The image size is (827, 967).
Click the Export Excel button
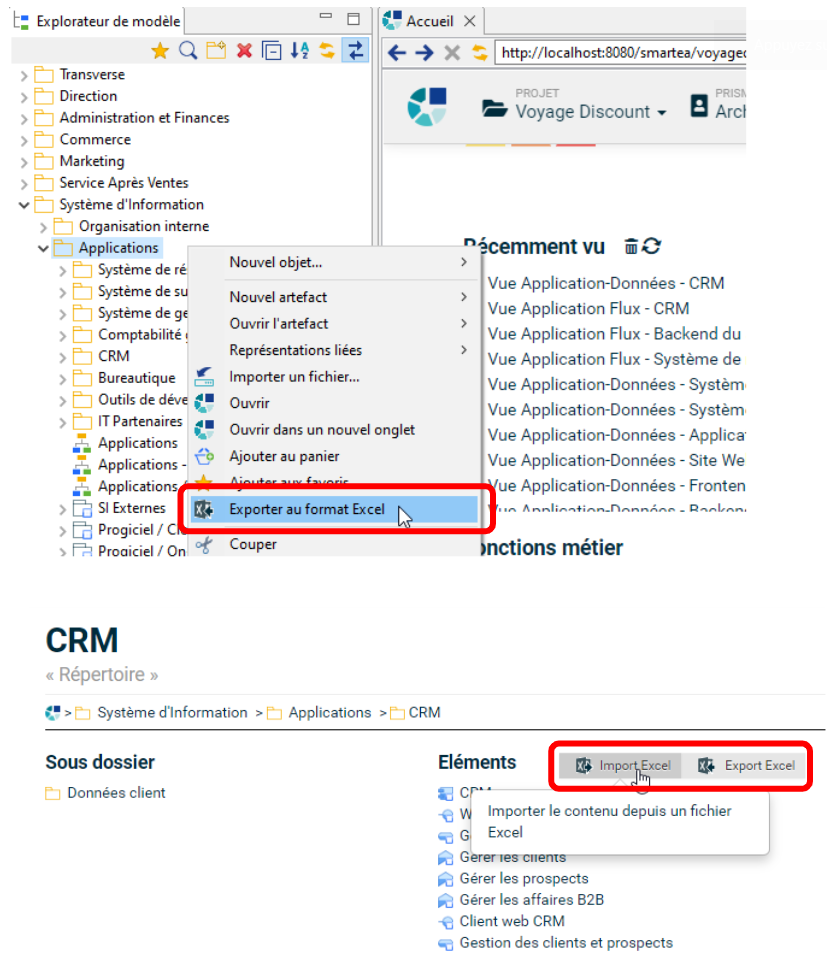coord(747,766)
